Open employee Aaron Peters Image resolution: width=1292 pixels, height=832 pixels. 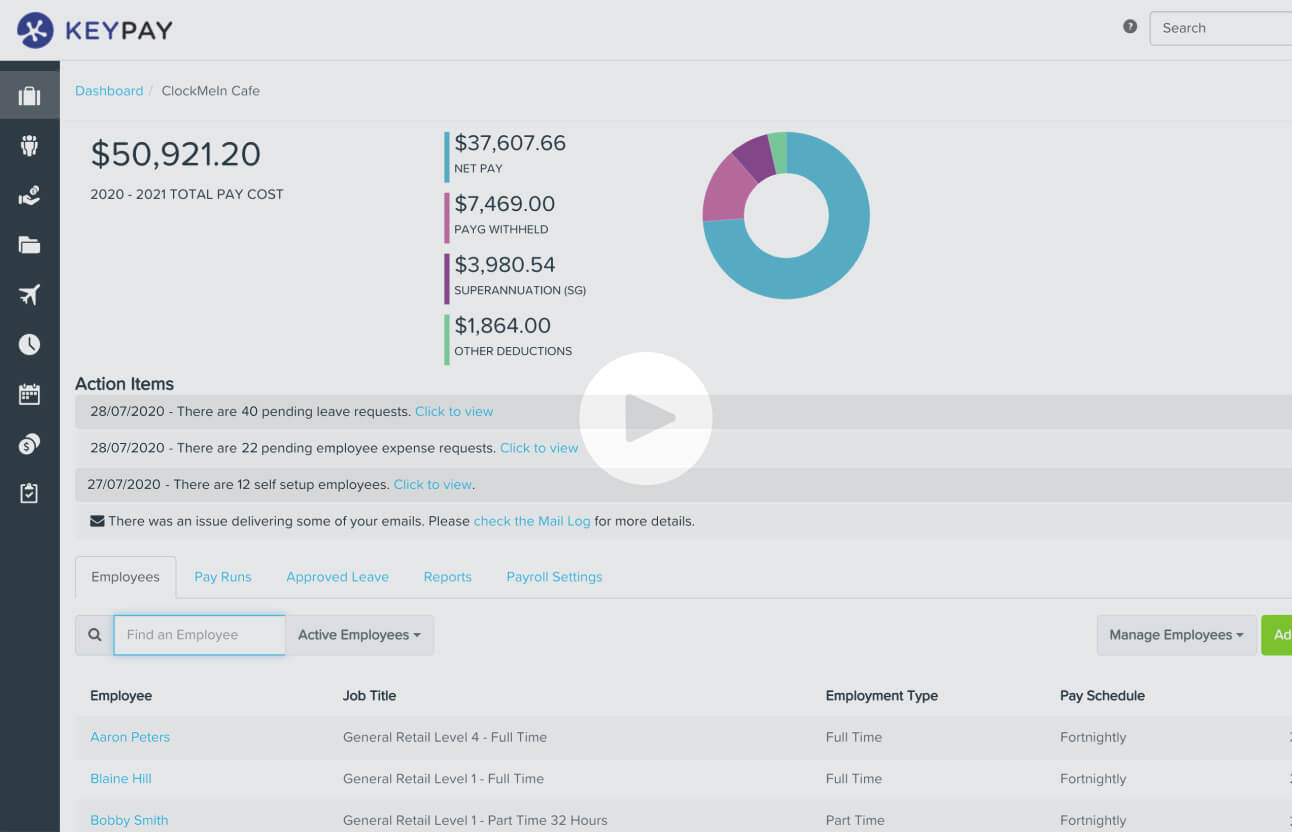130,737
